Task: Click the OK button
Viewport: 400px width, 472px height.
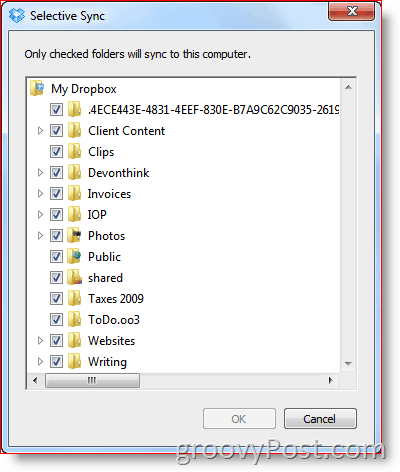Action: 239,419
